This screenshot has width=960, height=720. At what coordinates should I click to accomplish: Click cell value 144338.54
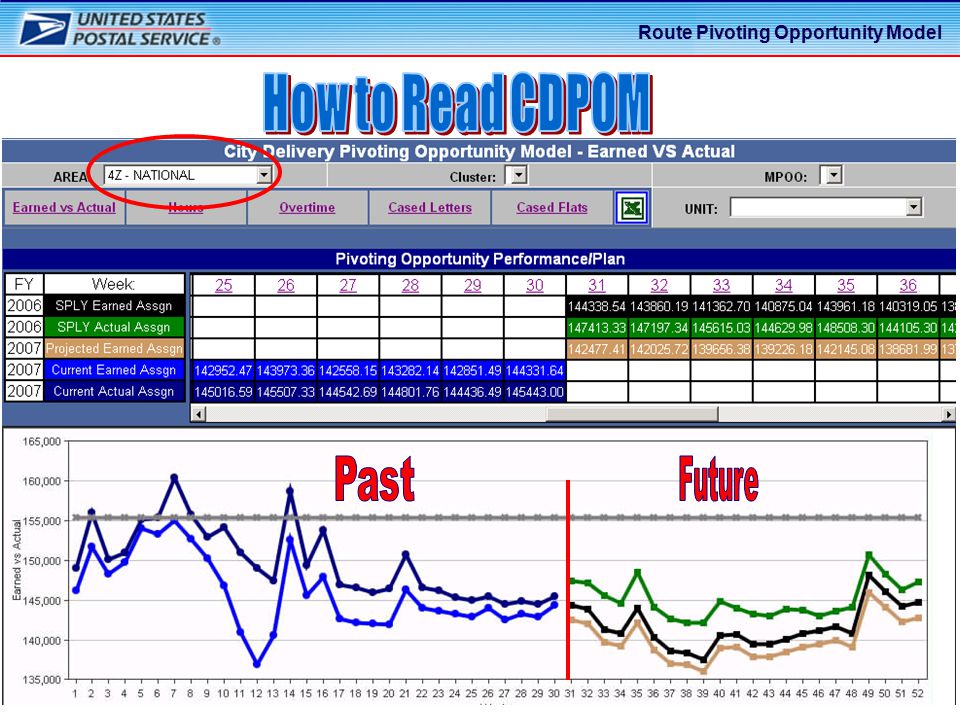coord(597,306)
